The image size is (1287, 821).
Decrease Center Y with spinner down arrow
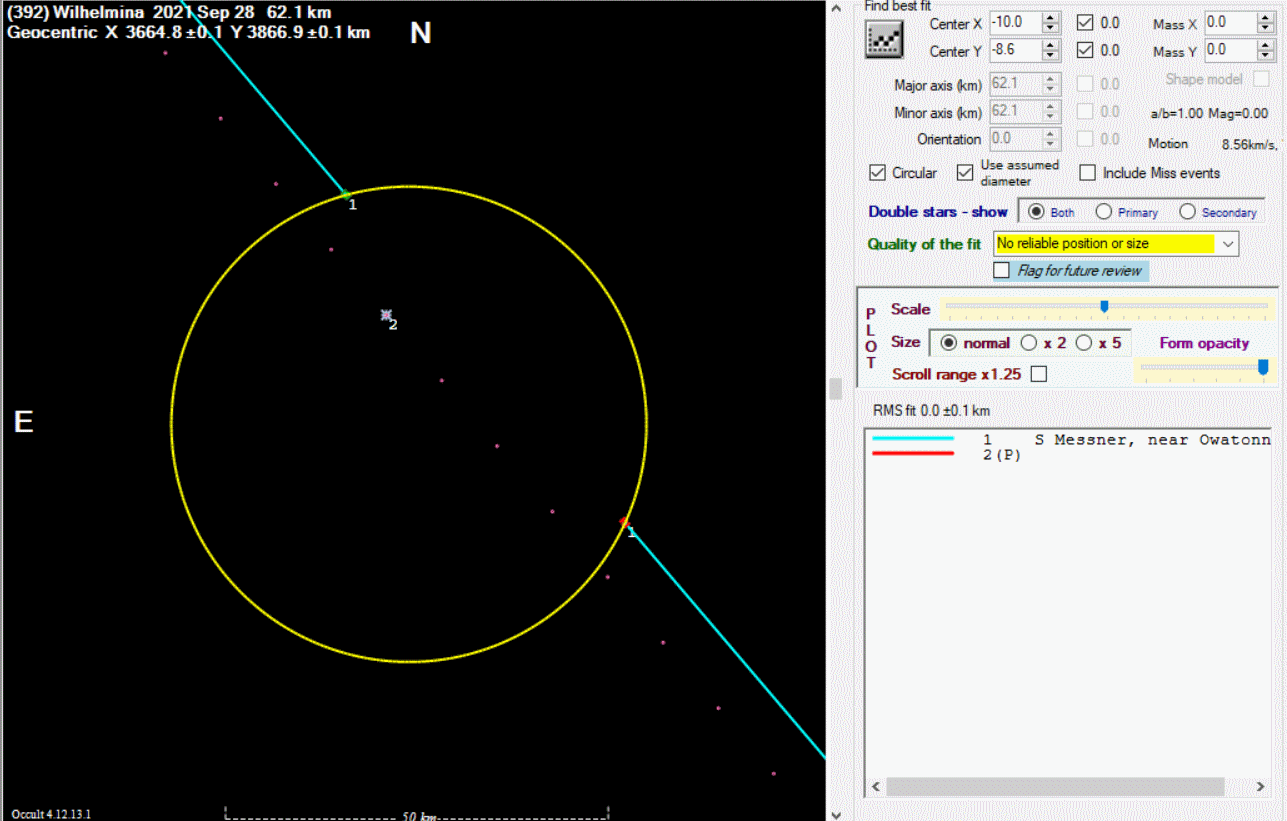(1050, 55)
